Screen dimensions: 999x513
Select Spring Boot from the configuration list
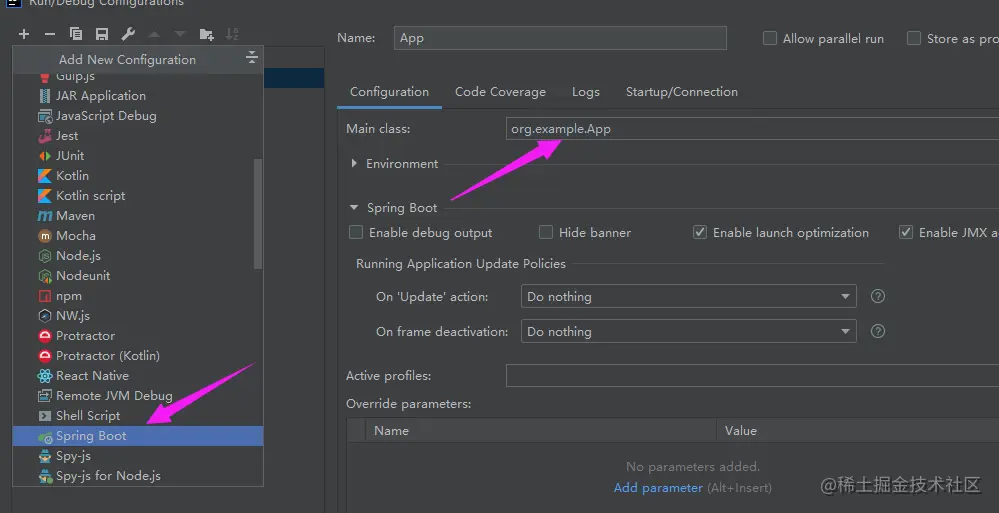click(x=91, y=435)
